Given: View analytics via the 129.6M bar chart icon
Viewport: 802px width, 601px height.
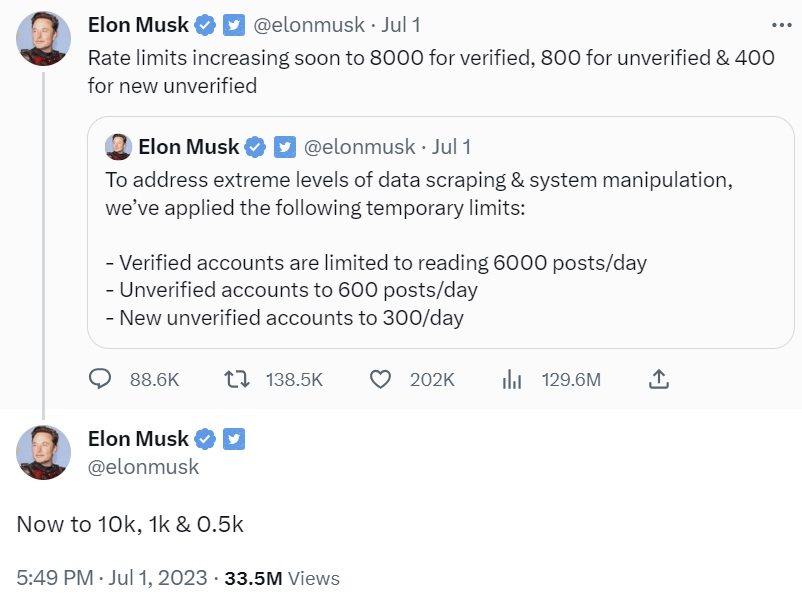Looking at the screenshot, I should click(x=511, y=380).
